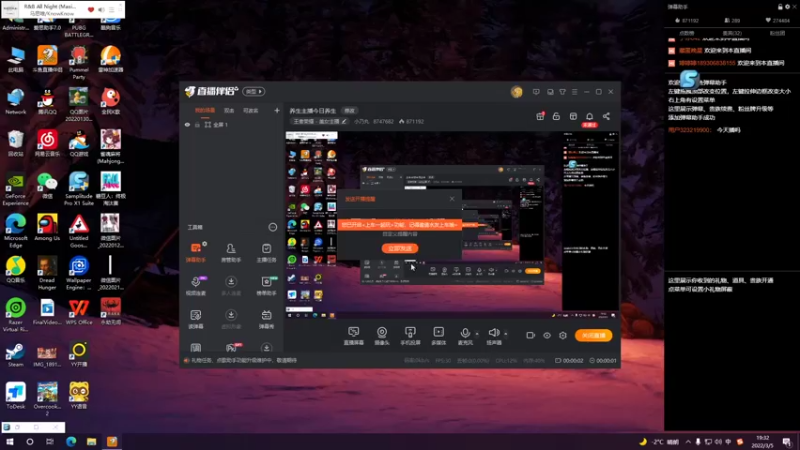Collapse the toolbox with round more button
Image resolution: width=800 pixels, height=450 pixels.
[x=272, y=227]
